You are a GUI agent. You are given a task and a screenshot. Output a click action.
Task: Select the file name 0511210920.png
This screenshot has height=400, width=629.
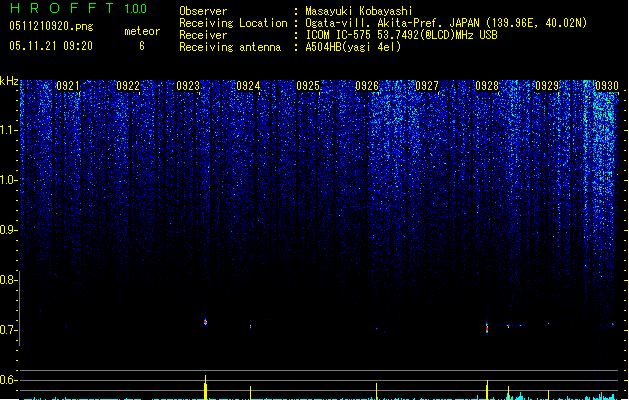pos(51,26)
